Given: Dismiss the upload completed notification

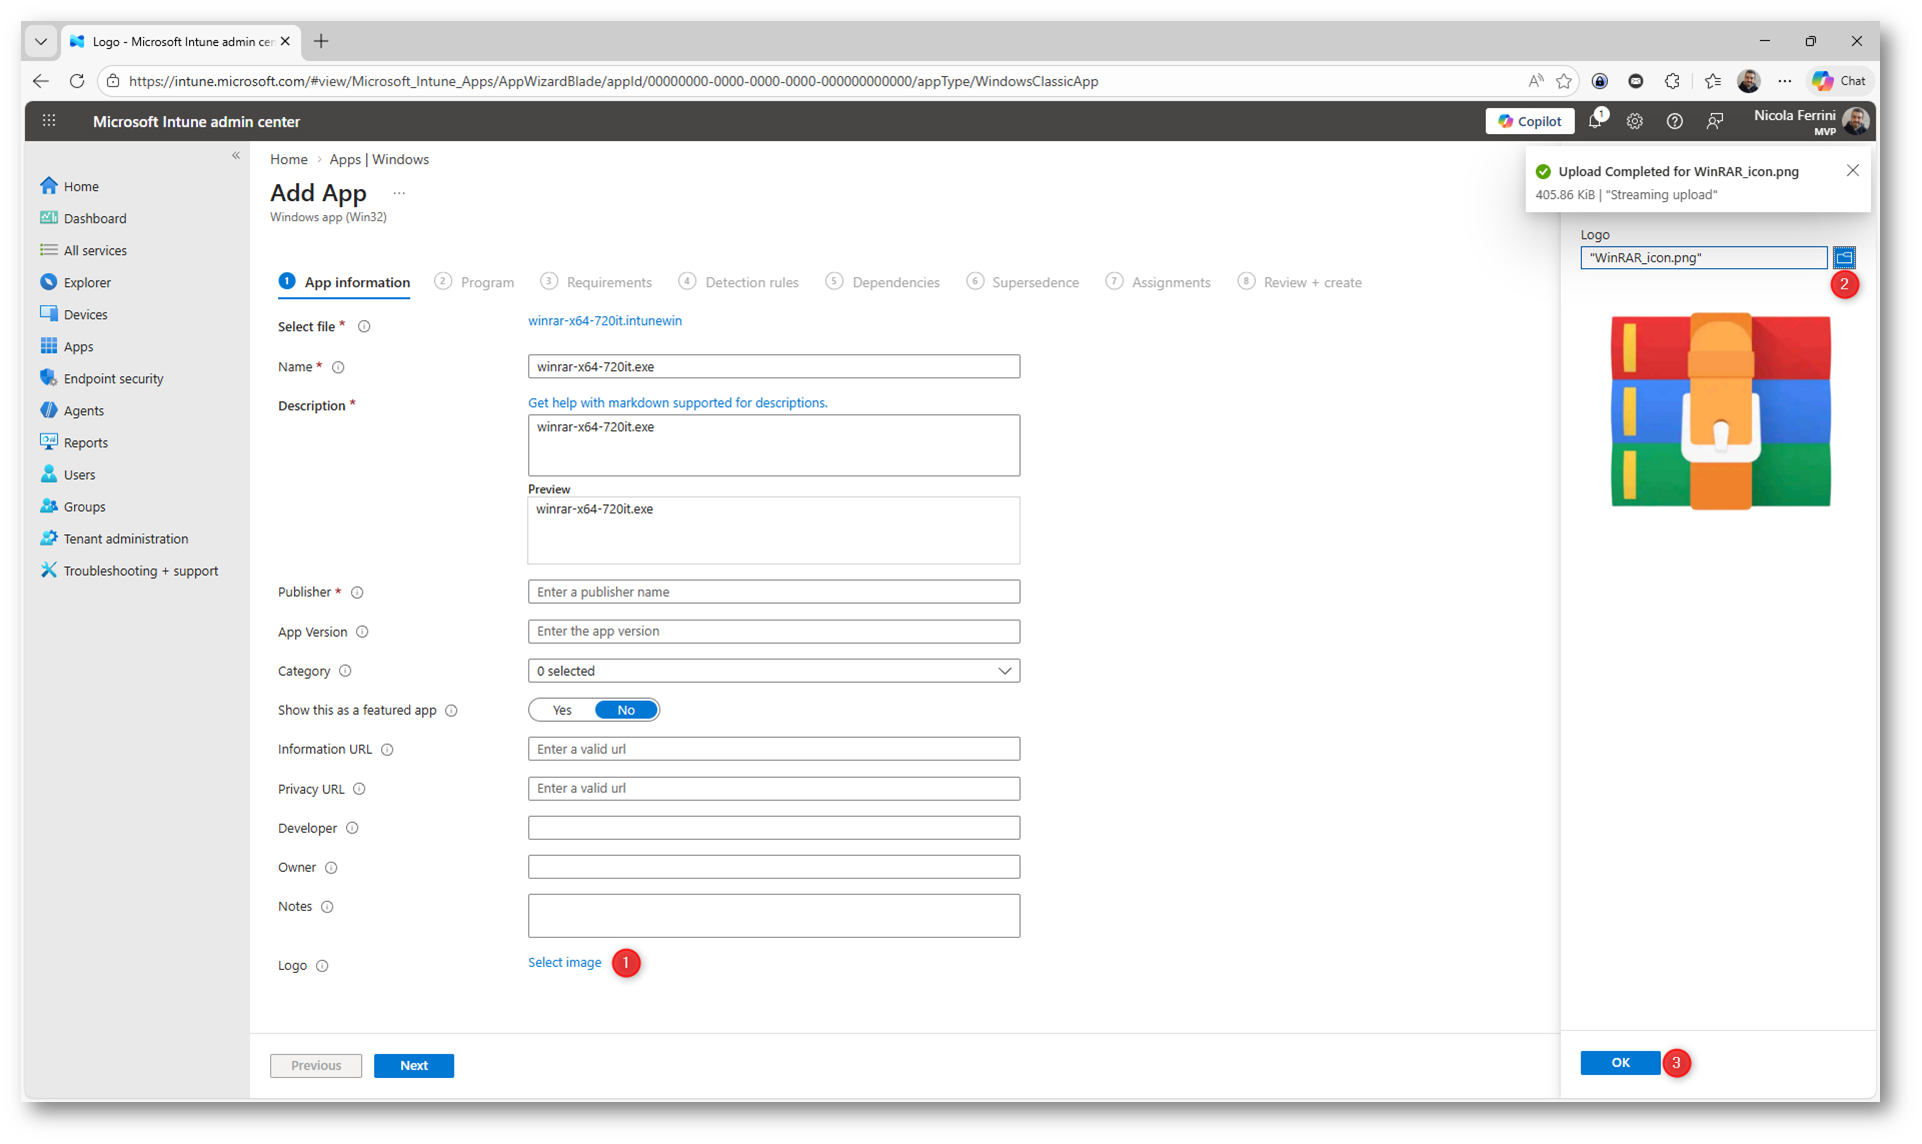Looking at the screenshot, I should [1852, 171].
